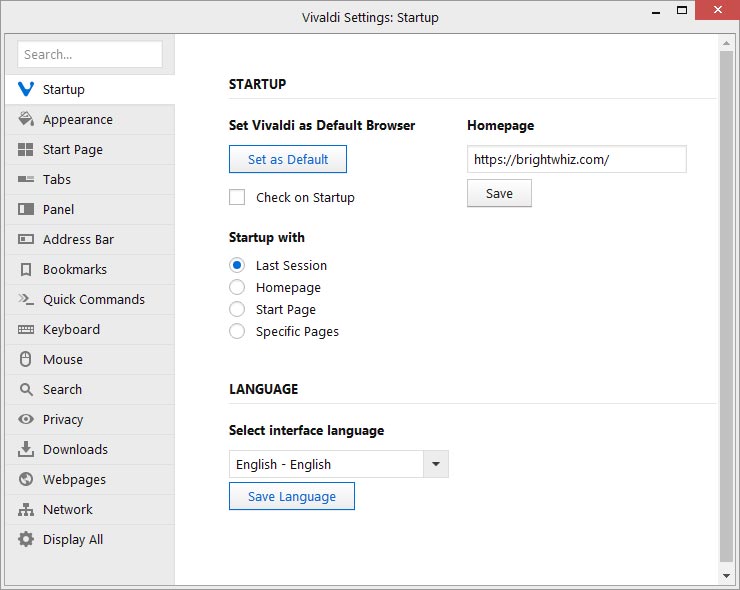
Task: Click the Address Bar icon
Action: pos(25,239)
